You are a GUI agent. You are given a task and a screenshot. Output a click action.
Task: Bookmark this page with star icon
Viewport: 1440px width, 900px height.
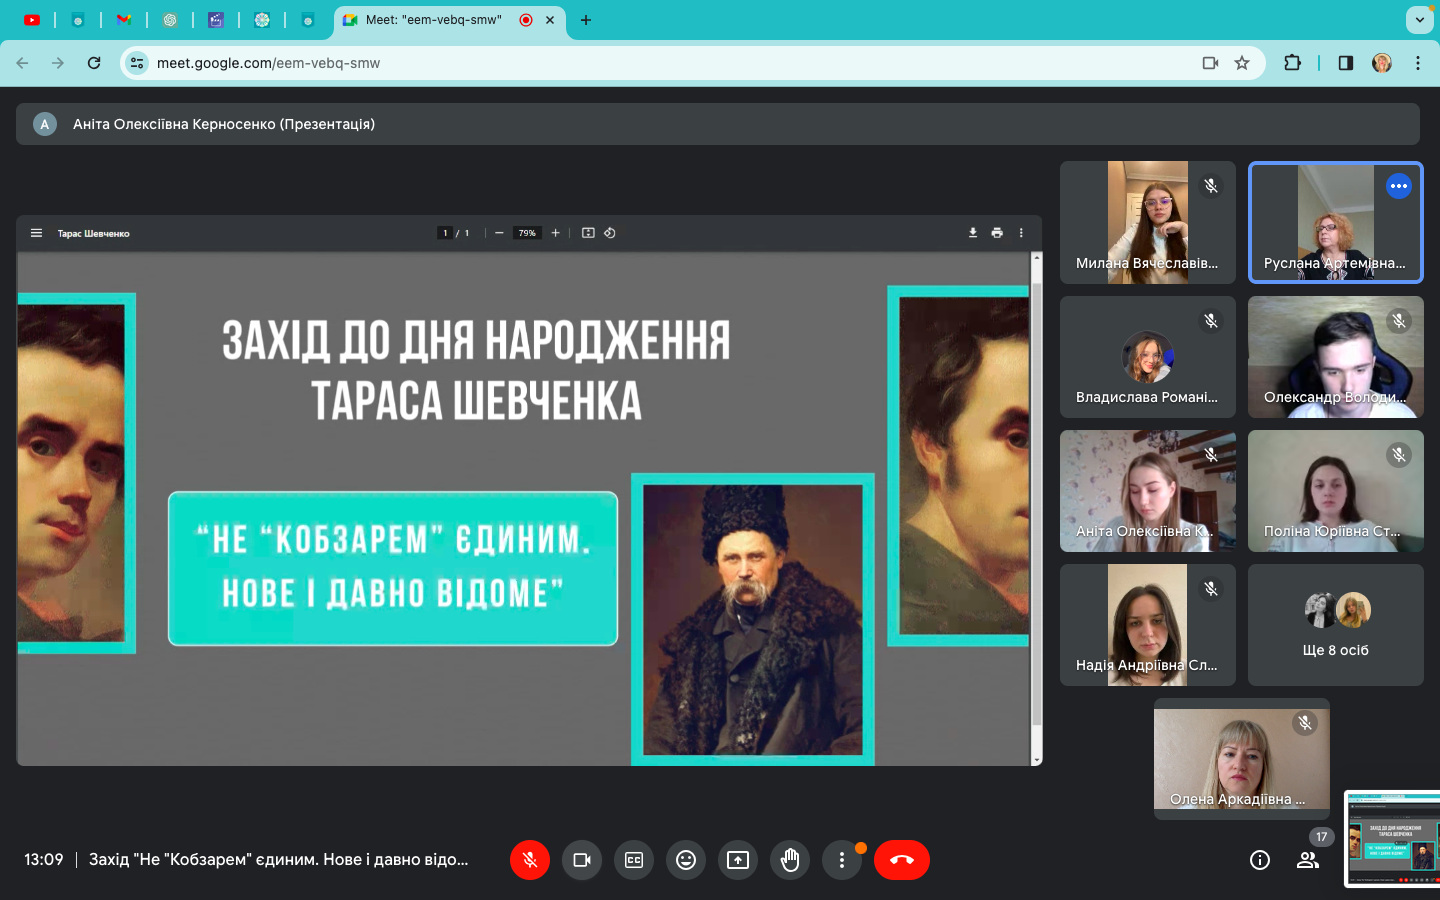pos(1242,63)
